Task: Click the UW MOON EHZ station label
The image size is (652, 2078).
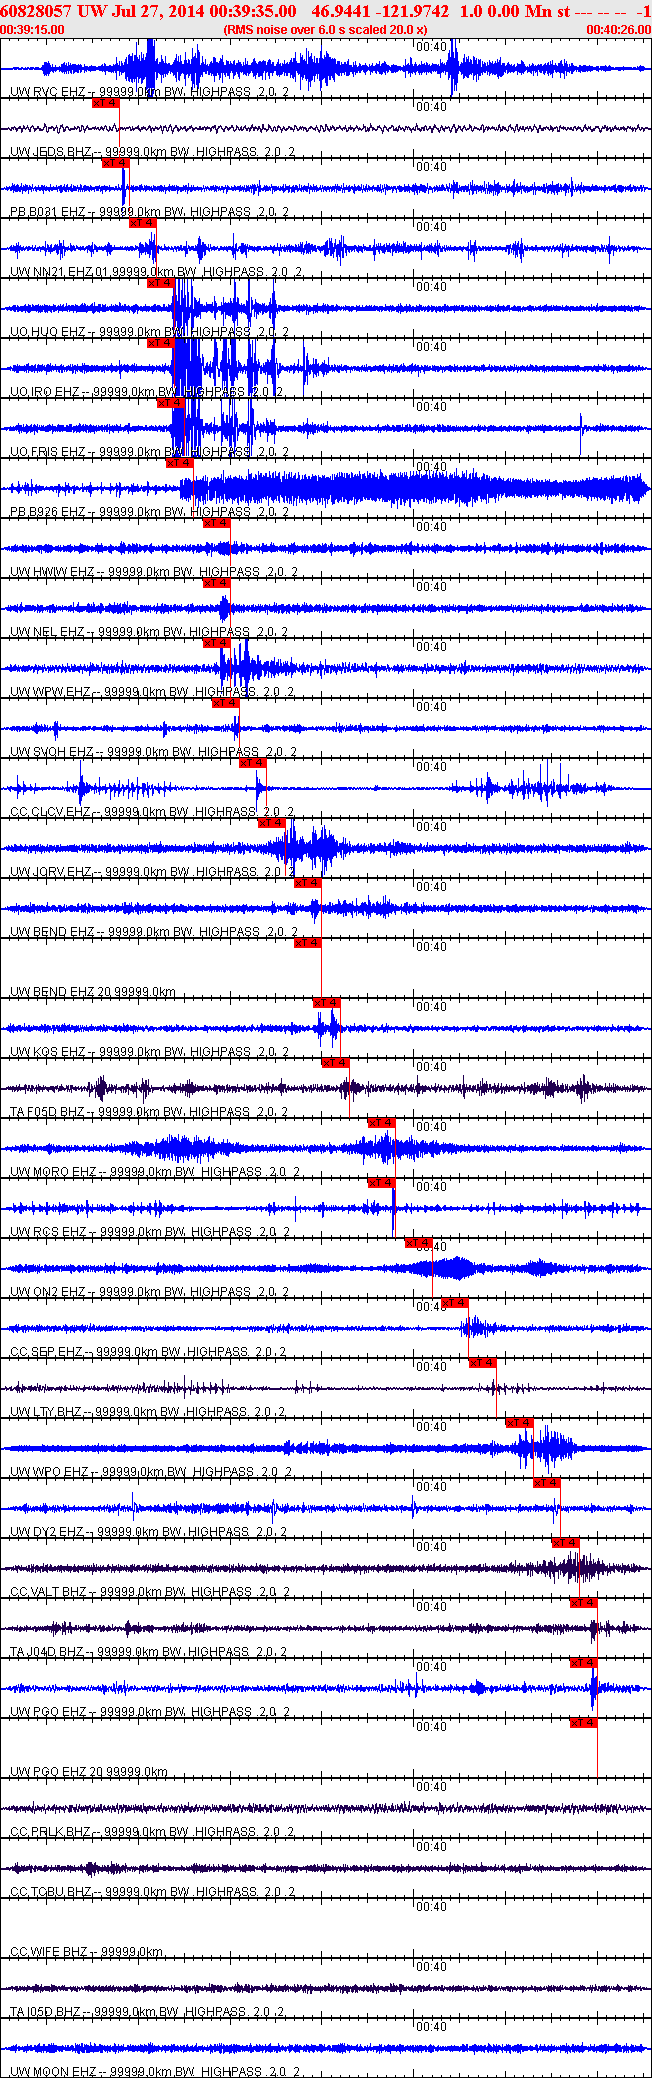Action: [x=155, y=2072]
